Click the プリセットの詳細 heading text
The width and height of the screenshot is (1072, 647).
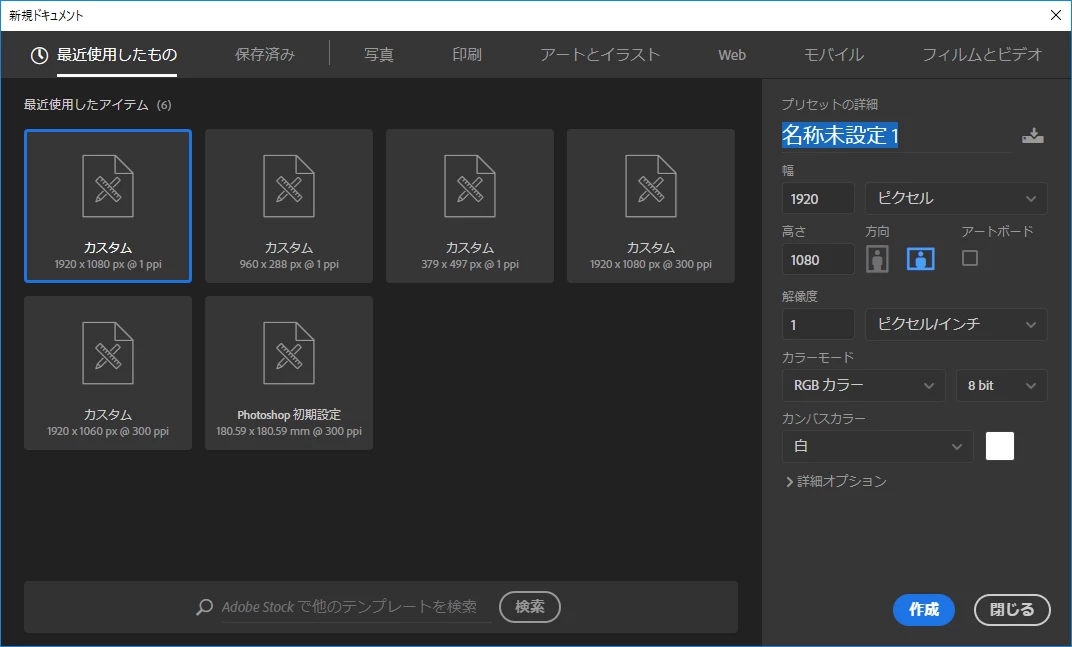[830, 104]
